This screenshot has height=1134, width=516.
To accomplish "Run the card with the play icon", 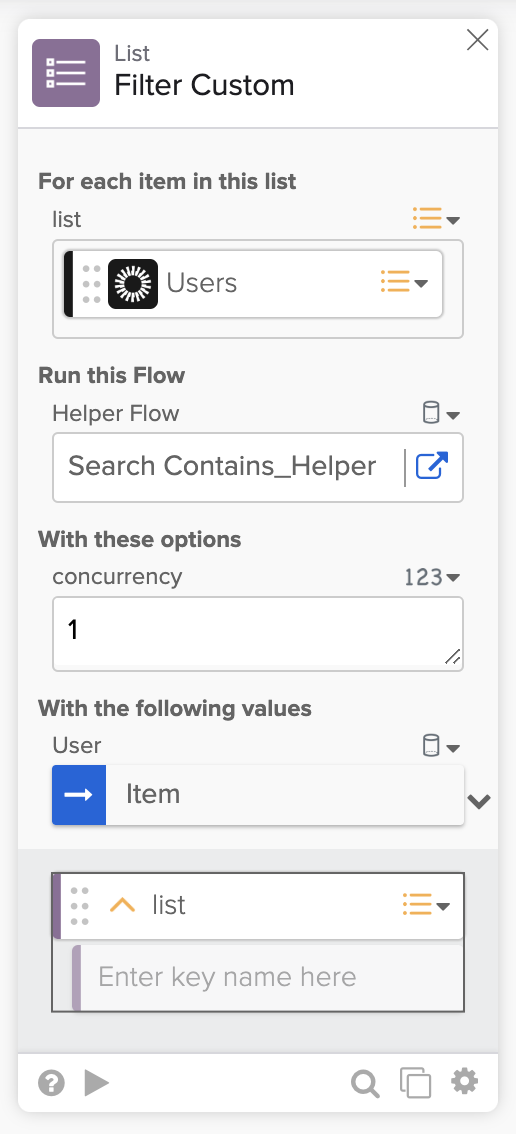I will (96, 1083).
